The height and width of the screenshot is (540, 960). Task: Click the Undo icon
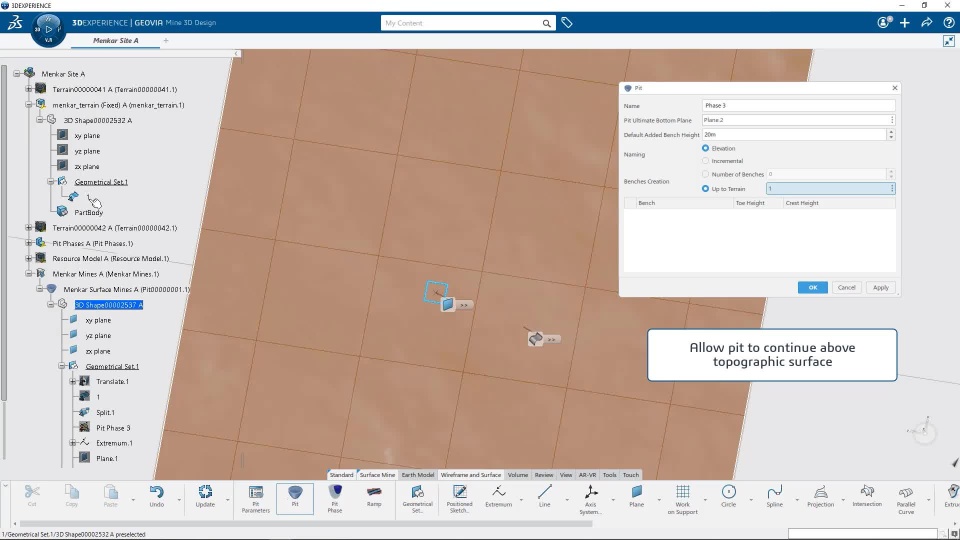coord(157,495)
